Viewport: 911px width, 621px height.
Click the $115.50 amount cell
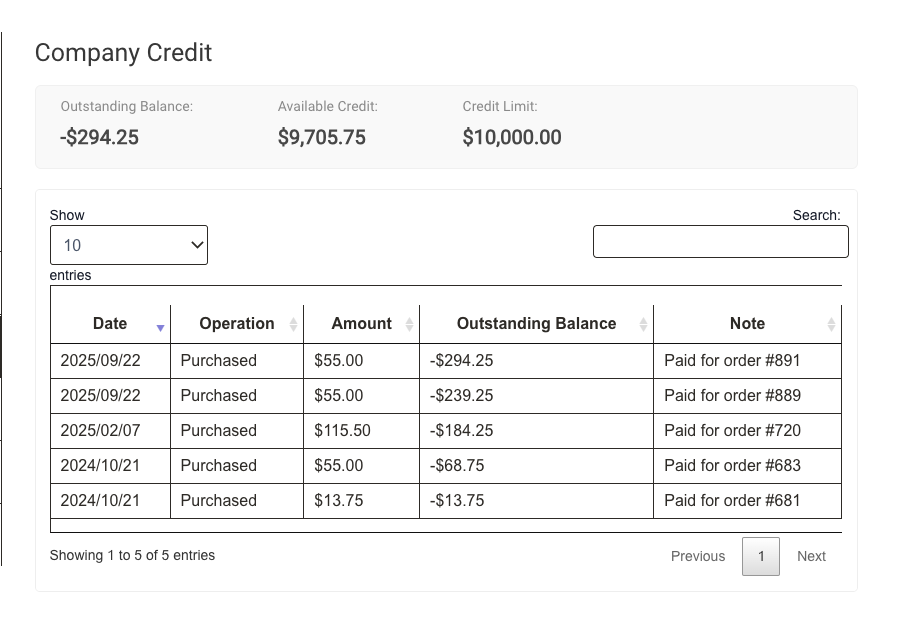[342, 431]
